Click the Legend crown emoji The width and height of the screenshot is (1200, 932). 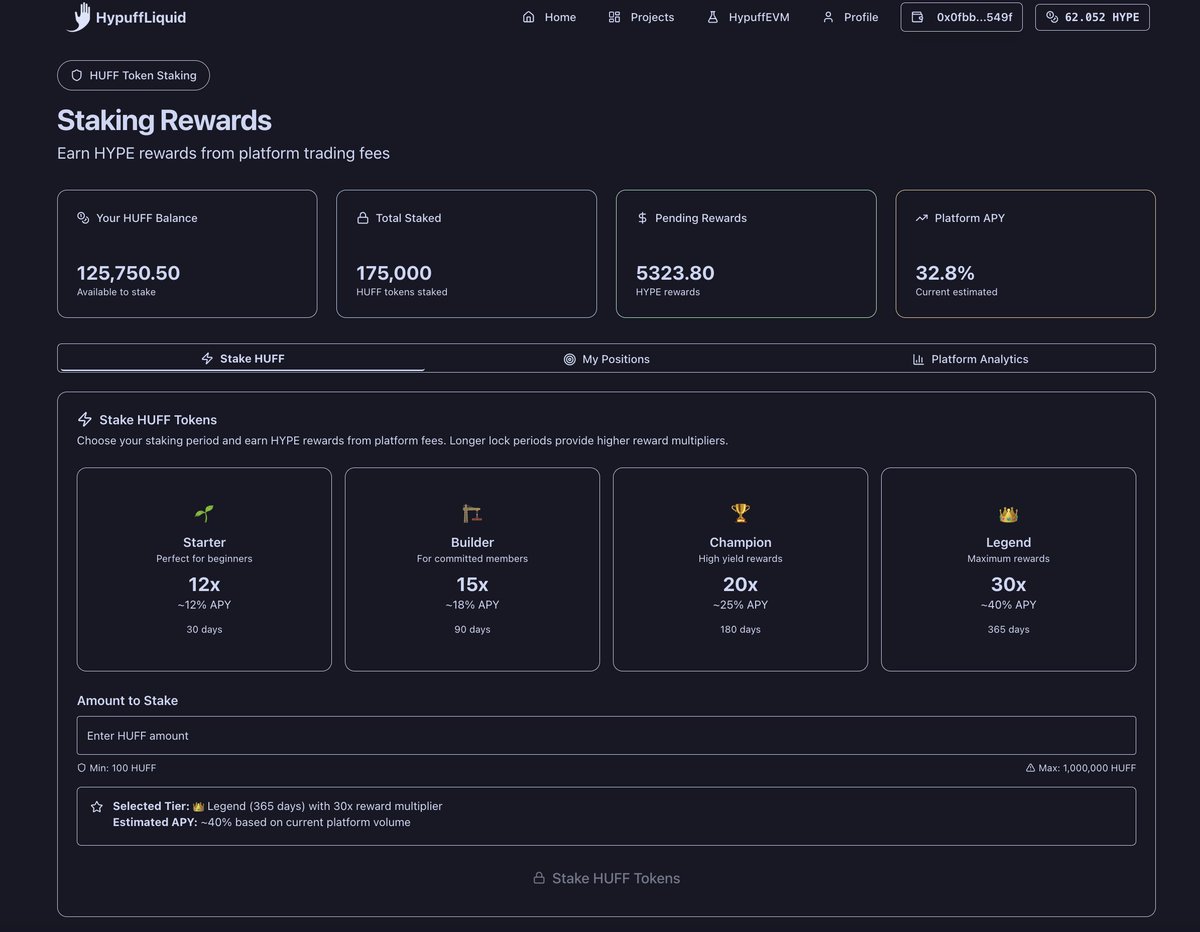1008,514
